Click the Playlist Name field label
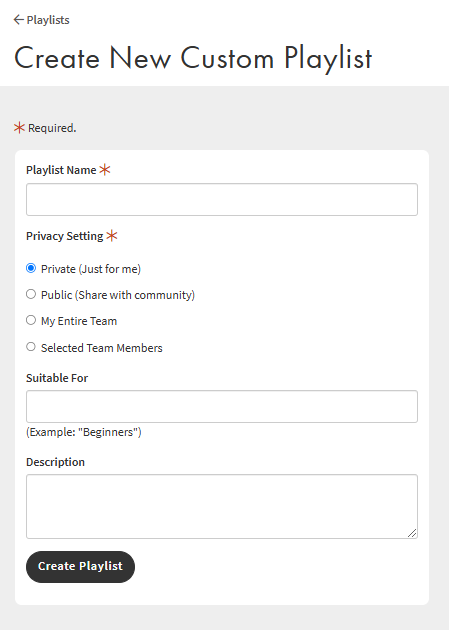The width and height of the screenshot is (449, 630). [61, 170]
